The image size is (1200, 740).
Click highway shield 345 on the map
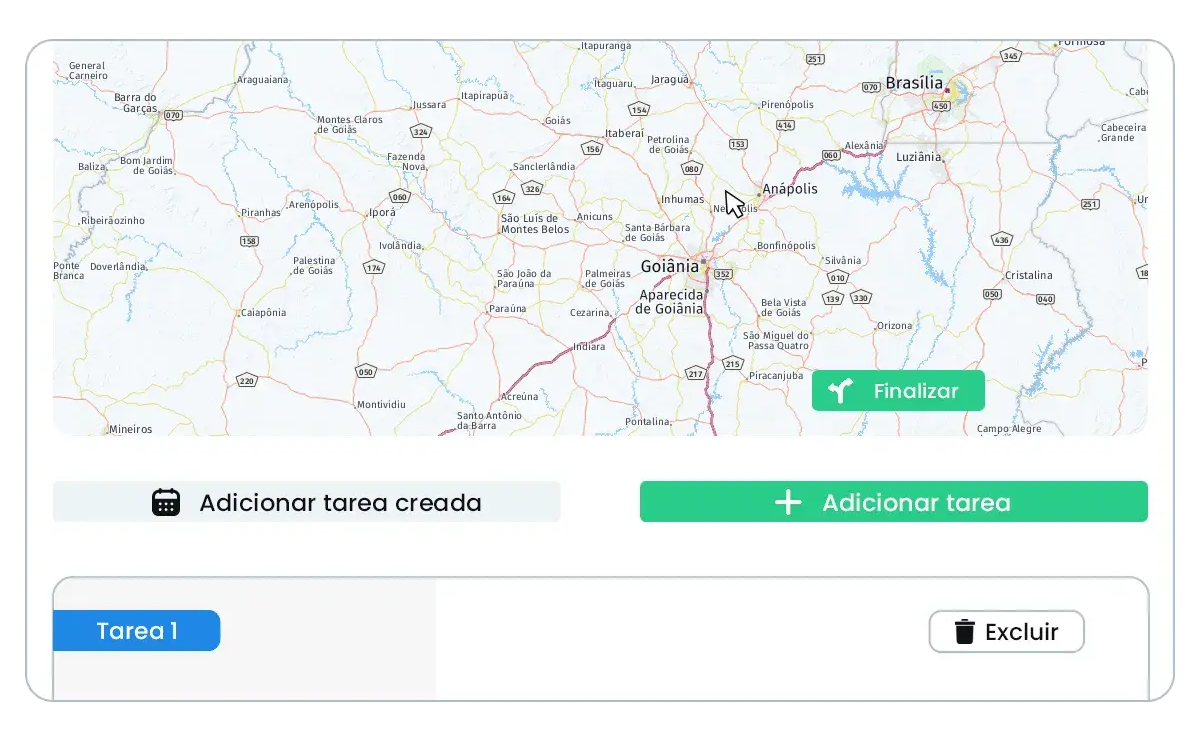pos(1011,56)
